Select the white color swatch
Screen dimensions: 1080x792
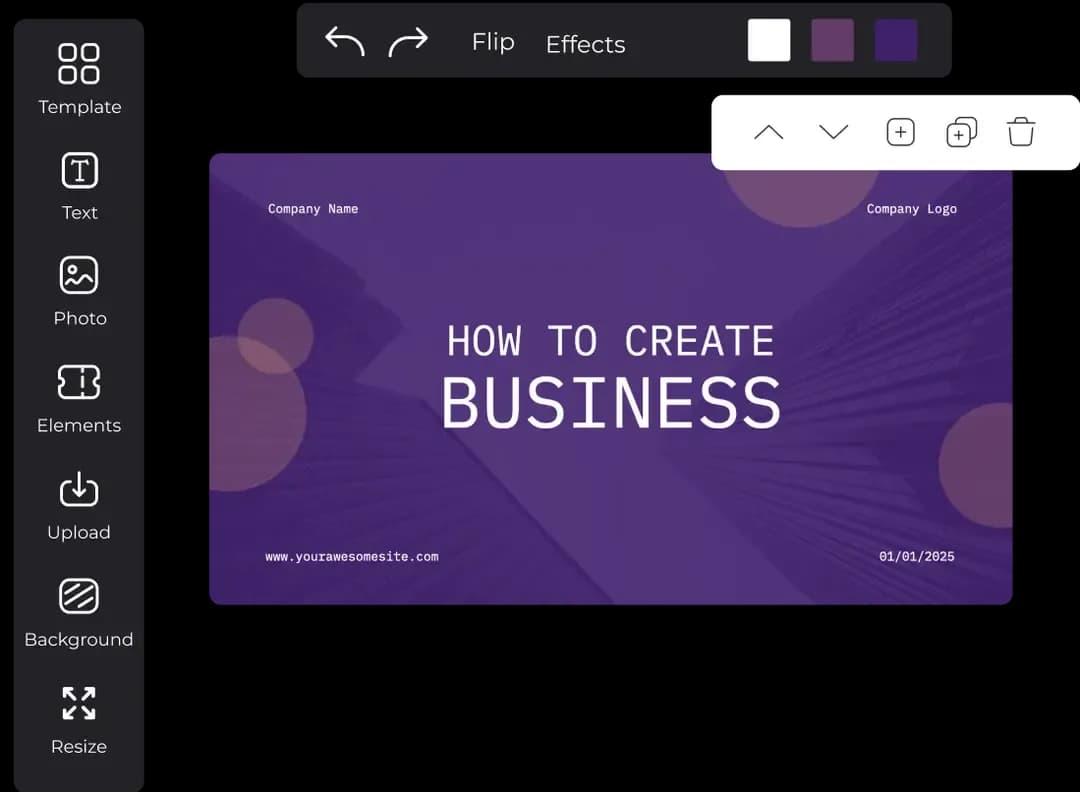(769, 41)
